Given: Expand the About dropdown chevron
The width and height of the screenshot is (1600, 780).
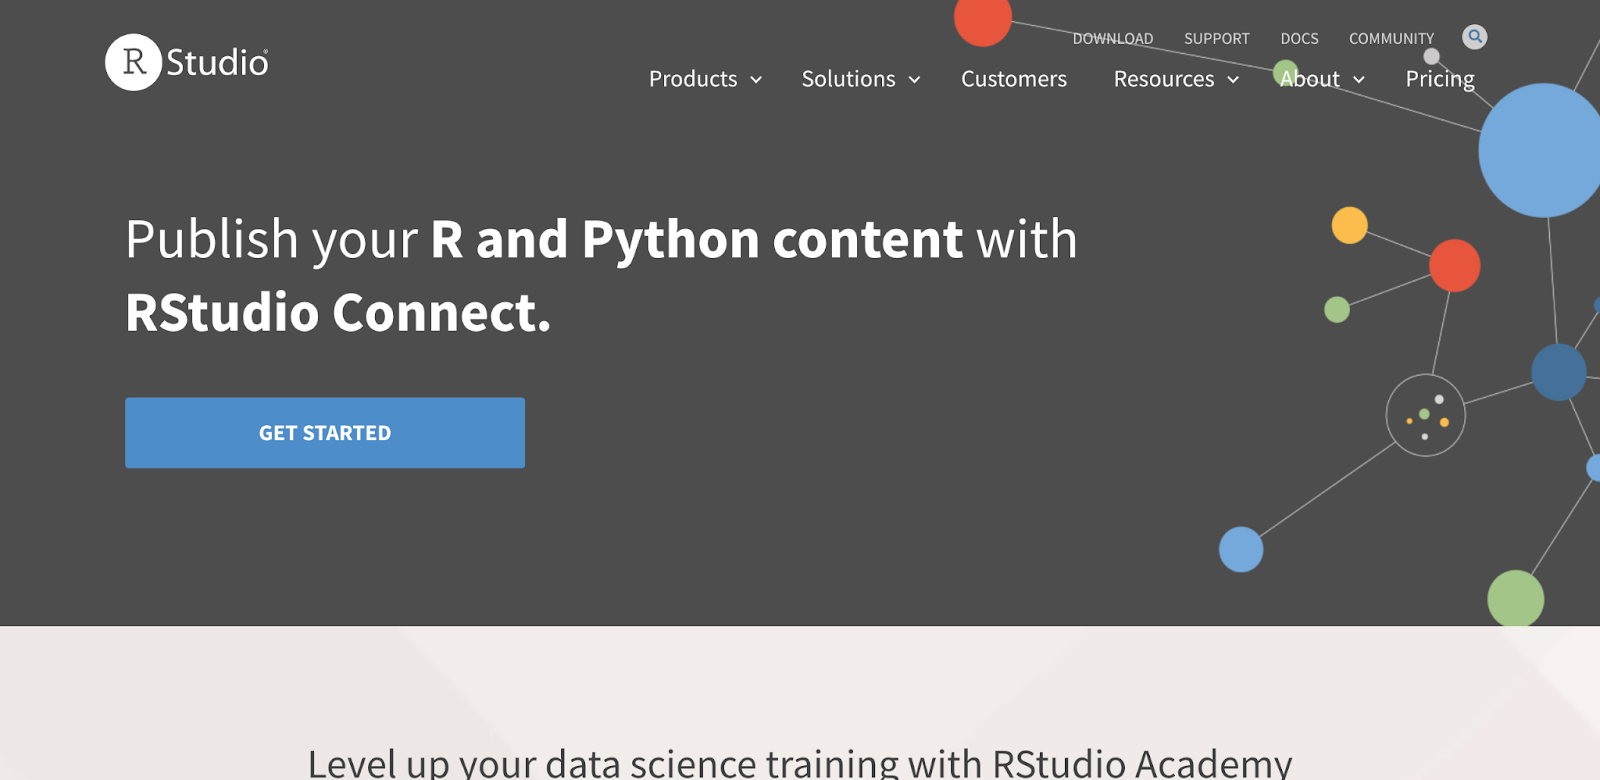Looking at the screenshot, I should click(1359, 80).
